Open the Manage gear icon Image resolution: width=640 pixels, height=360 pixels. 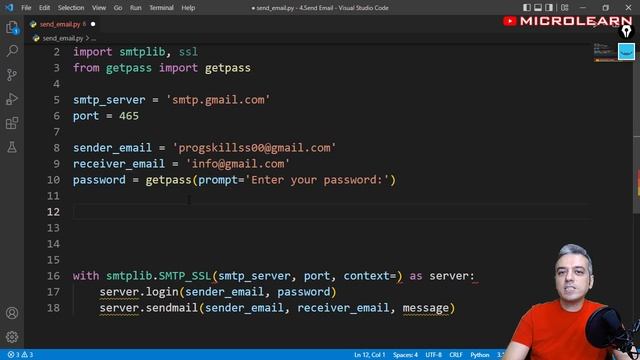tap(12, 337)
